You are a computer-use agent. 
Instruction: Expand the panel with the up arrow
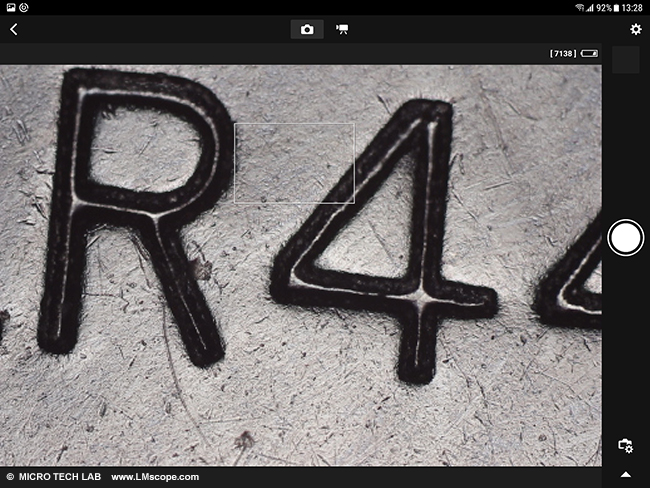(625, 474)
